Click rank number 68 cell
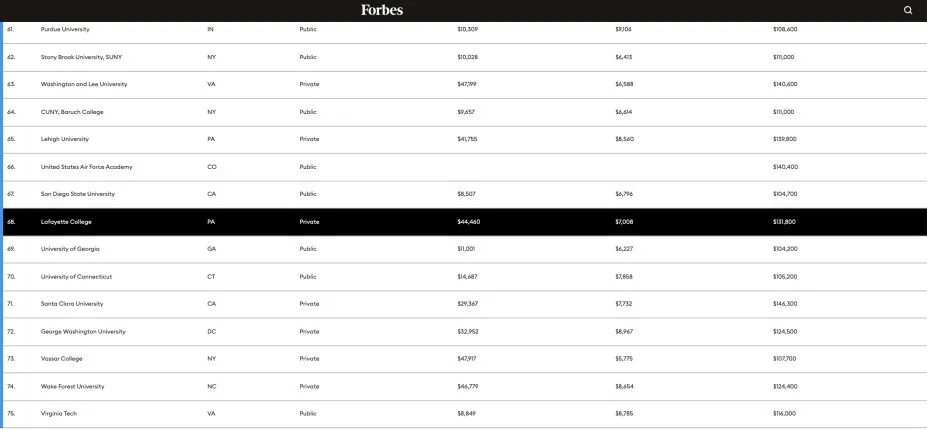The image size is (927, 429). click(11, 221)
